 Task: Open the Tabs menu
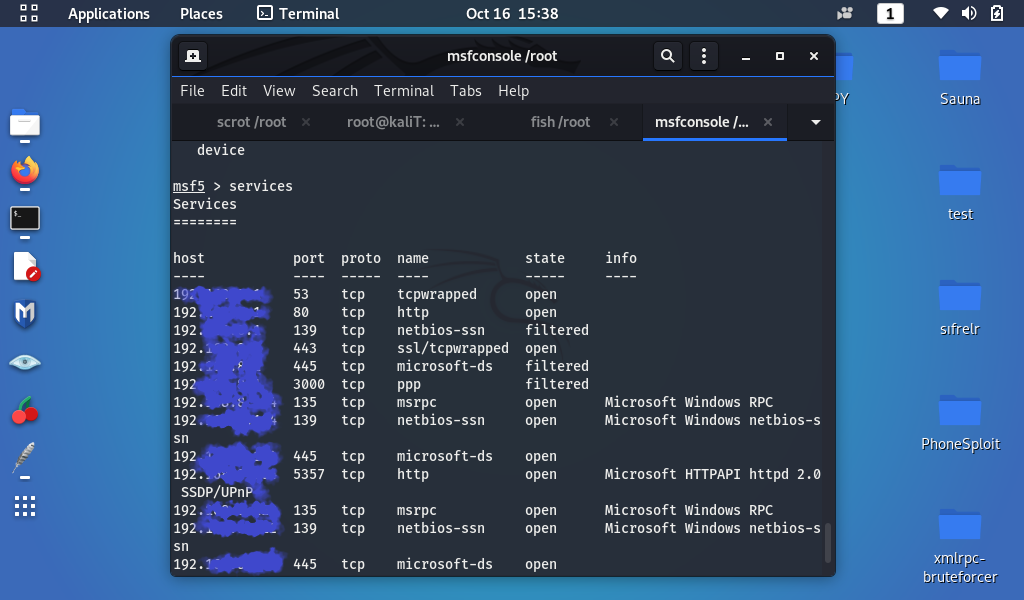[466, 91]
